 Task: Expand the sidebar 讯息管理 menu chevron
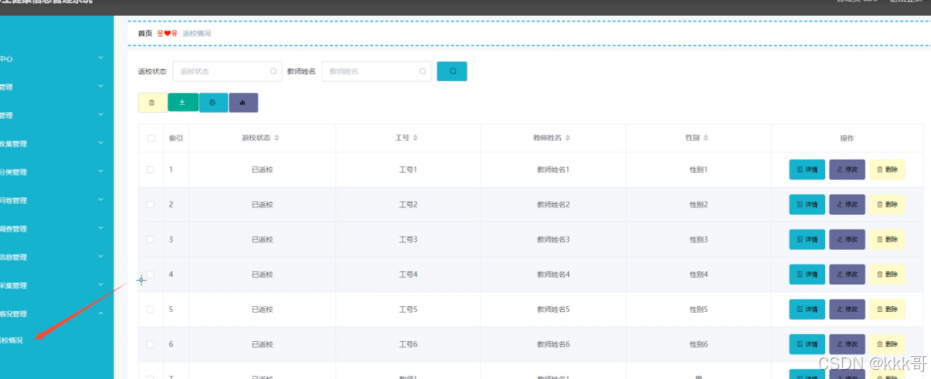click(100, 256)
